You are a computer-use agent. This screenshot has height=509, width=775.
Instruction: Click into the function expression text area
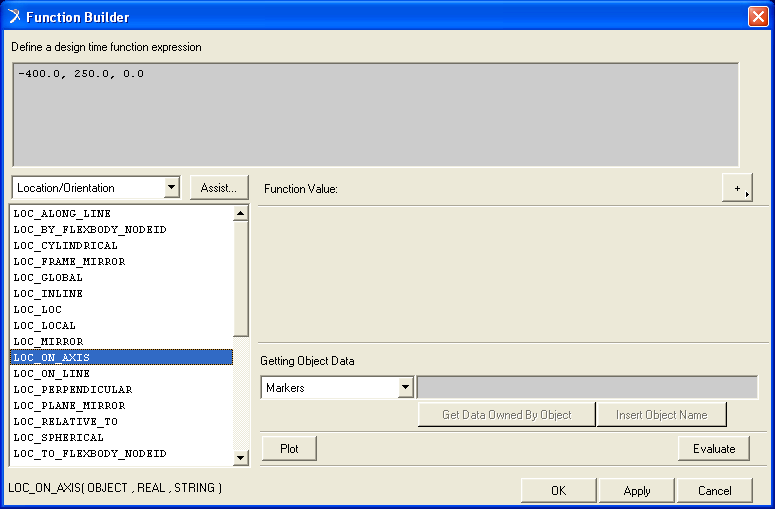pyautogui.click(x=376, y=115)
